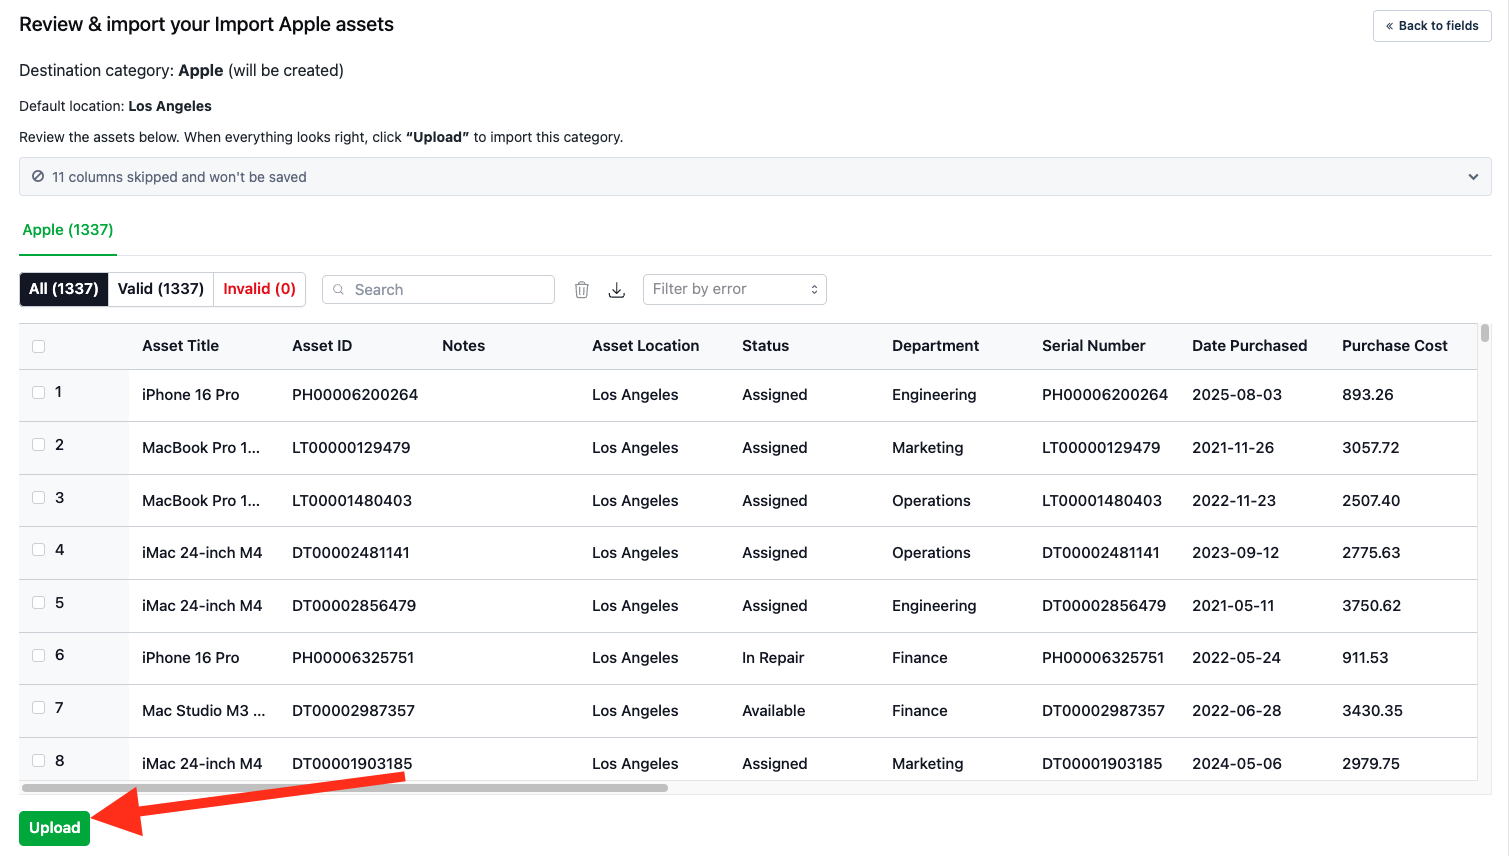
Task: Click the Asset Location column header
Action: (646, 346)
